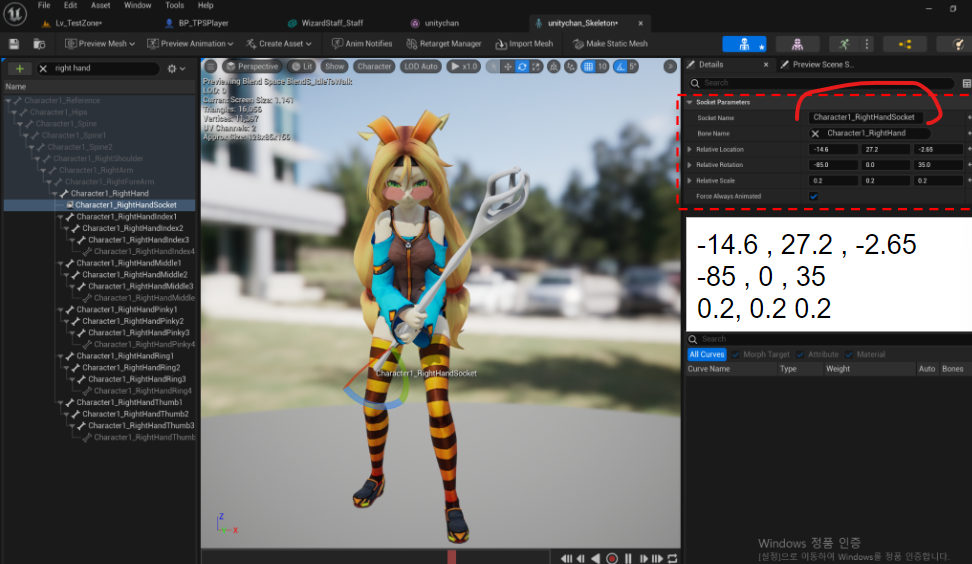Screen dimensions: 972x564
Task: Switch to Physics asset mode icon
Action: 958,44
